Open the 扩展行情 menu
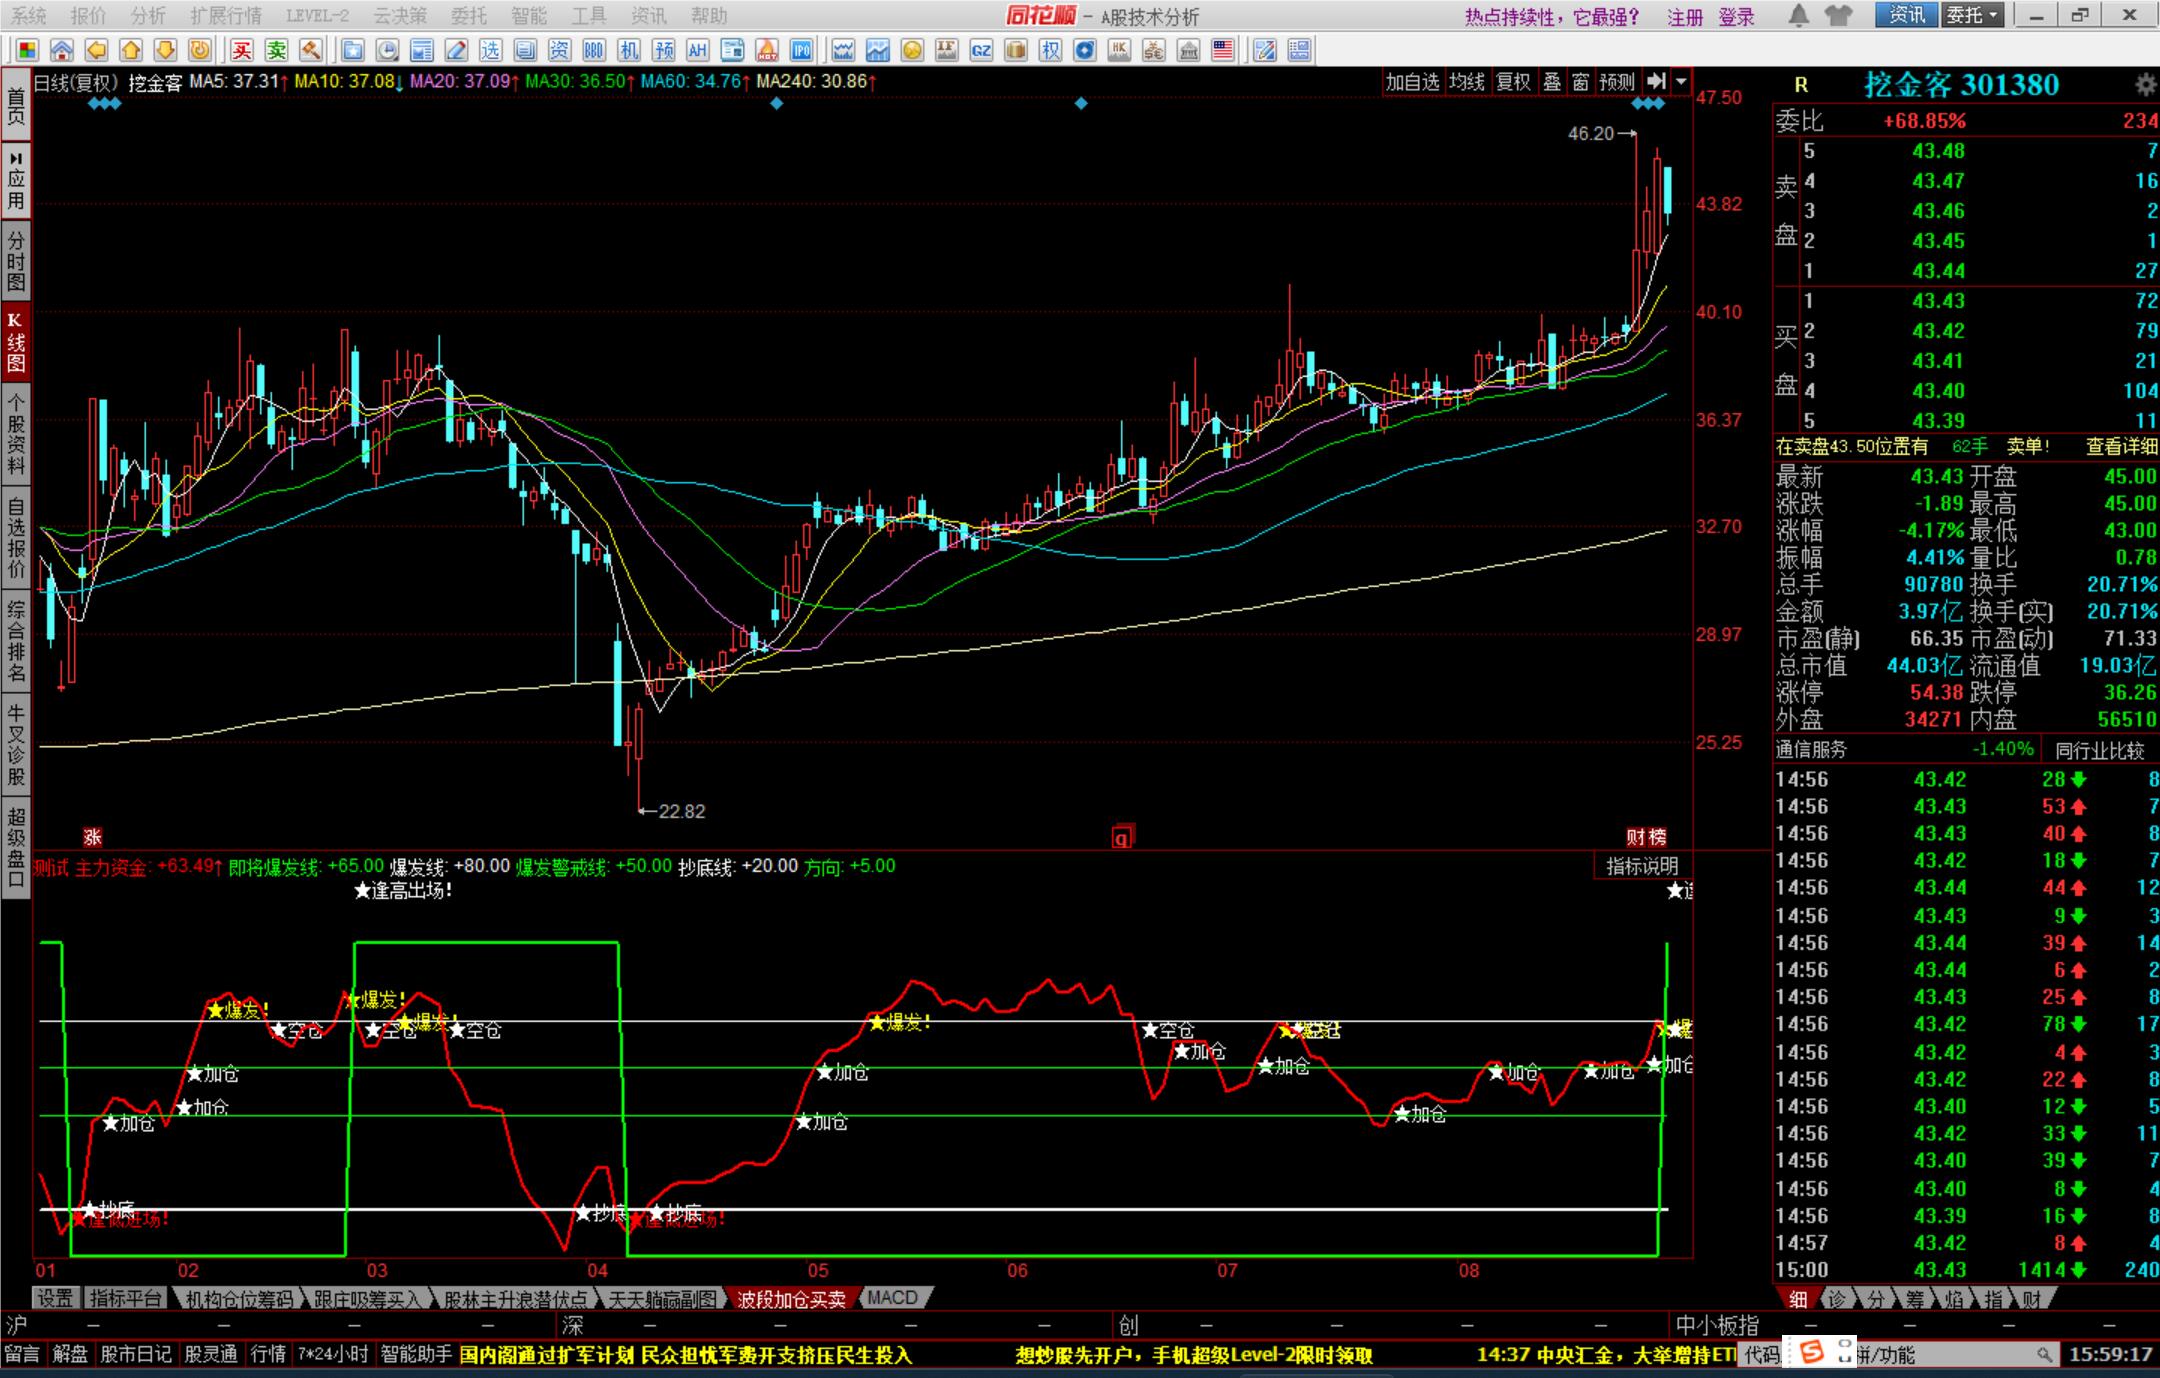The image size is (2160, 1378). [226, 16]
